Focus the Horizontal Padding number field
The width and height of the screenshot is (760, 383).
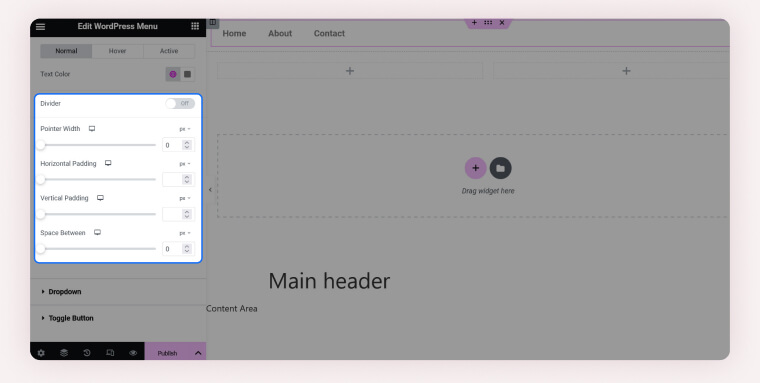coord(178,179)
